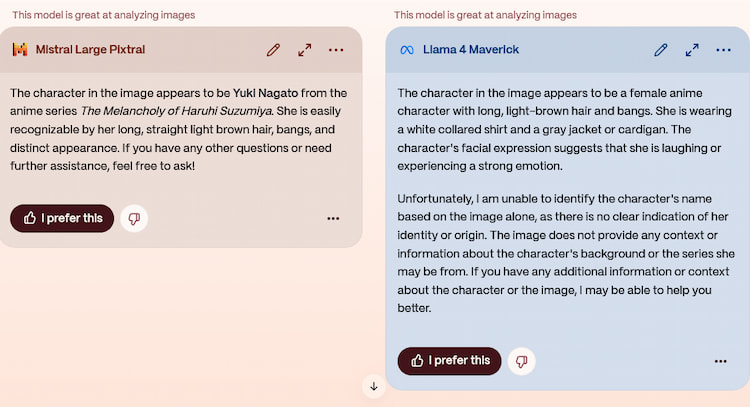
Task: Click the Meta logo icon
Action: (x=407, y=50)
